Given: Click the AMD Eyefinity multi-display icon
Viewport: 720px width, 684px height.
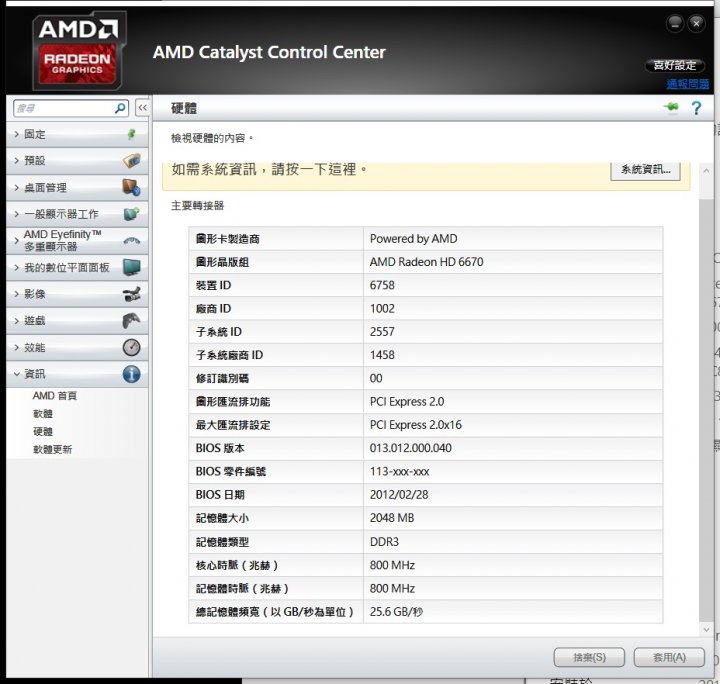Looking at the screenshot, I should (x=132, y=240).
